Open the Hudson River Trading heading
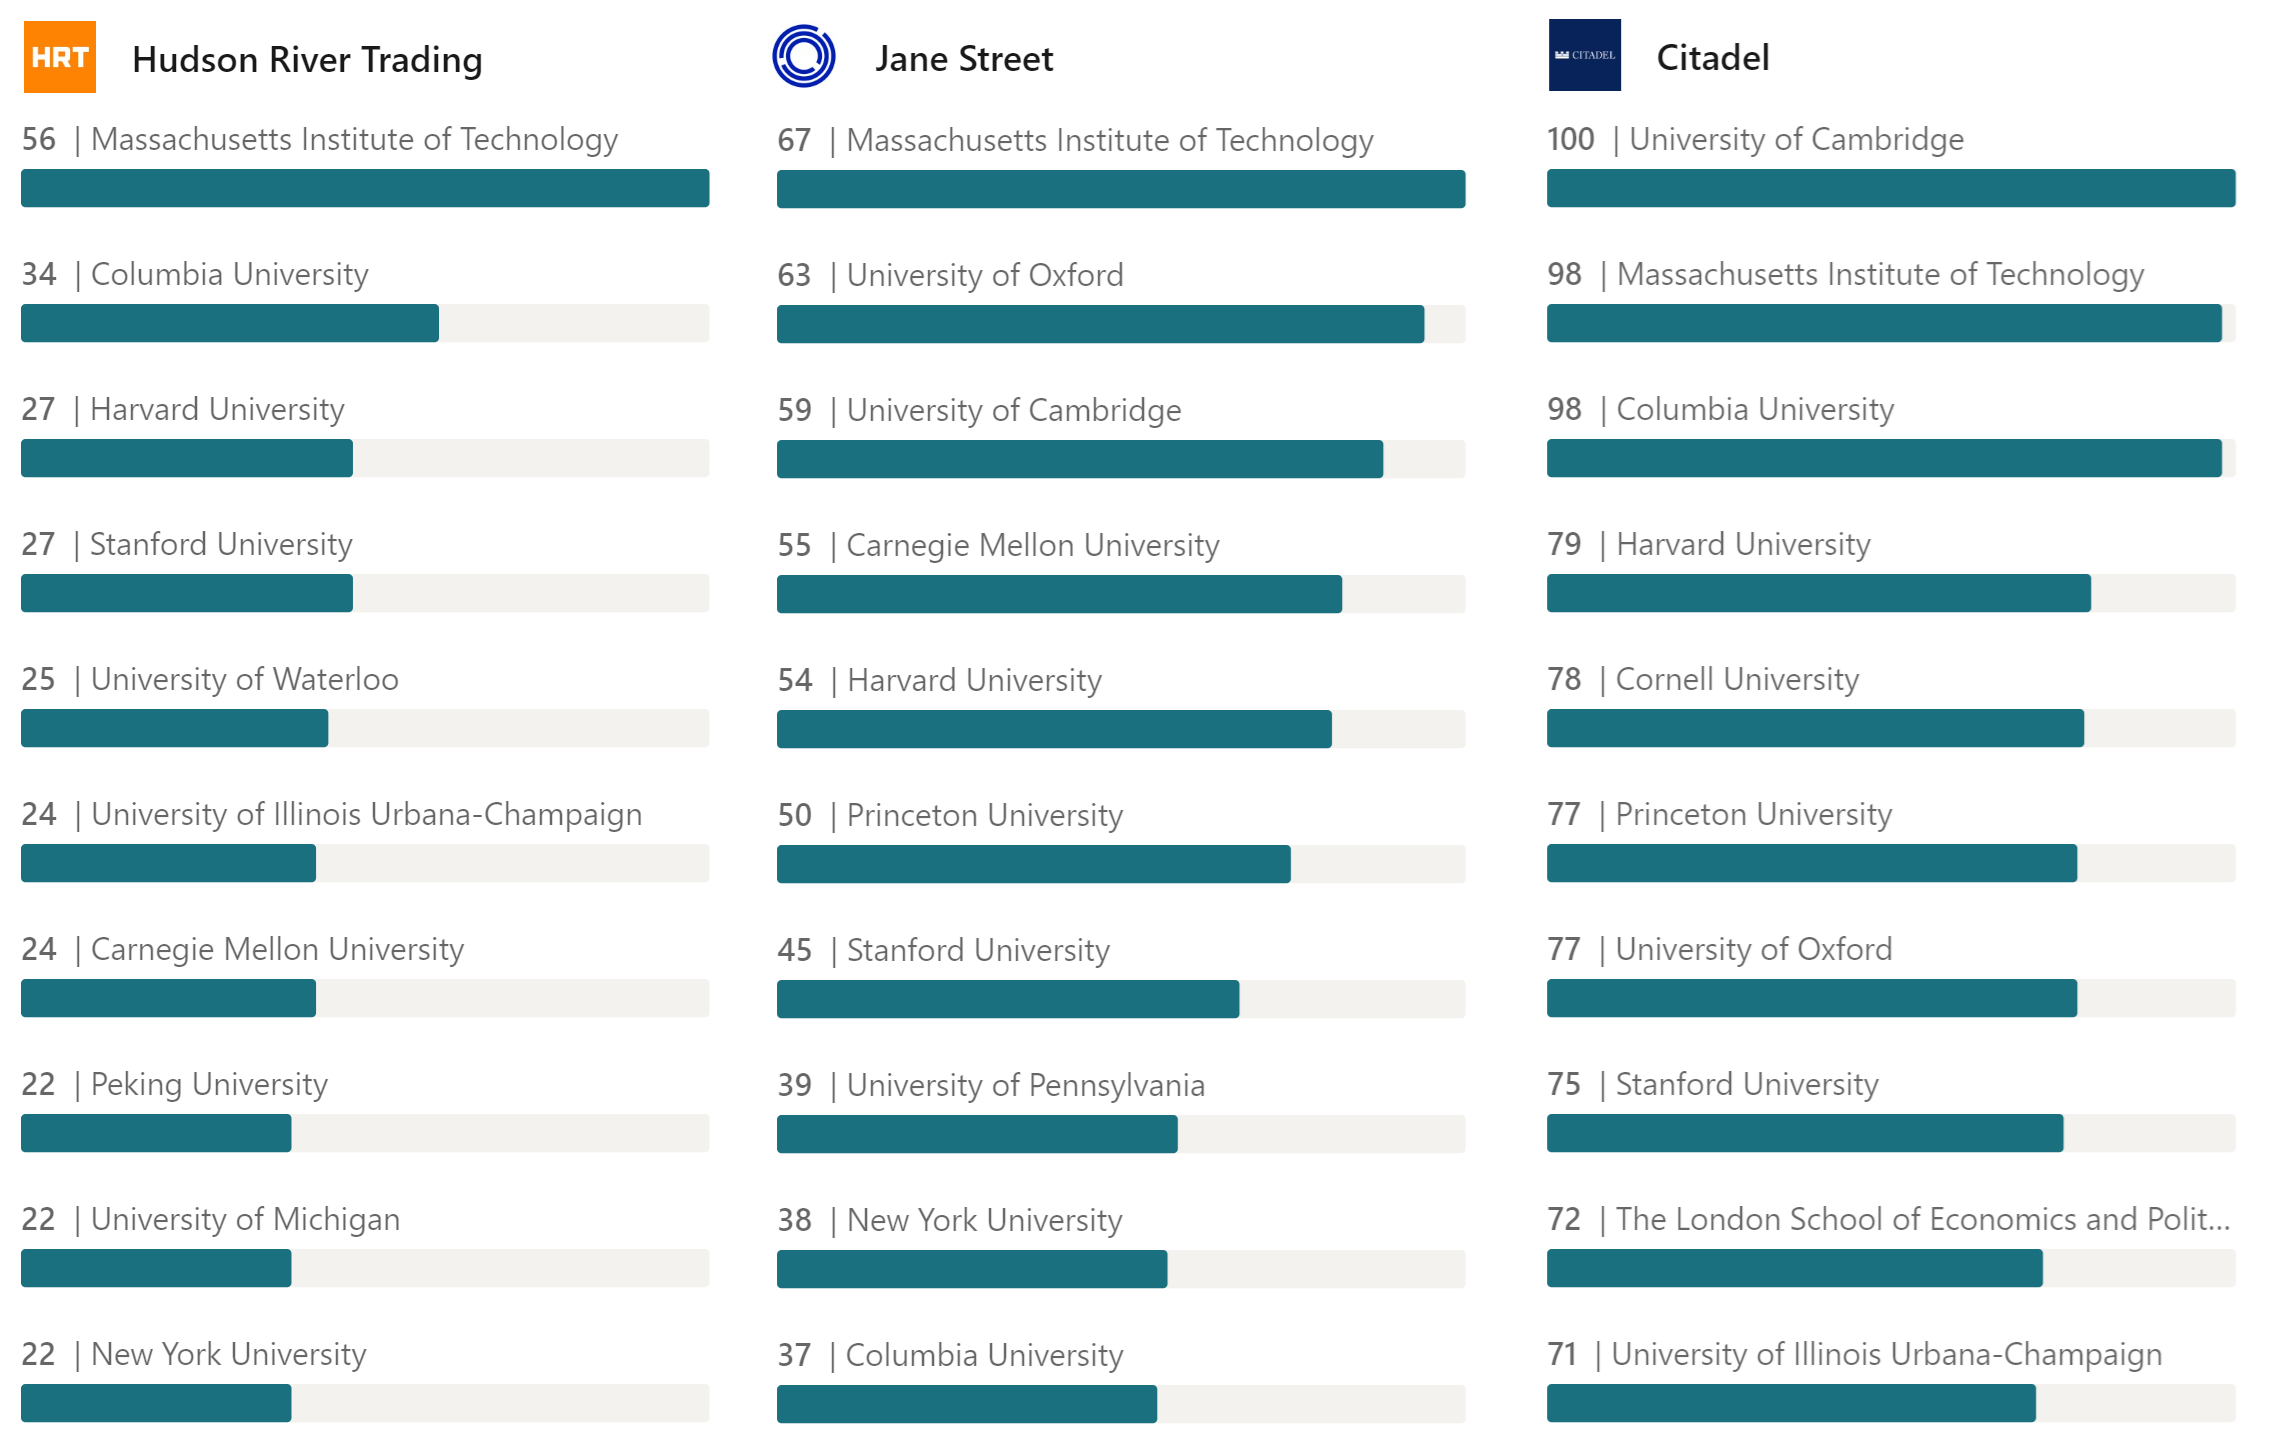Viewport: 2278px width, 1453px height. (307, 59)
